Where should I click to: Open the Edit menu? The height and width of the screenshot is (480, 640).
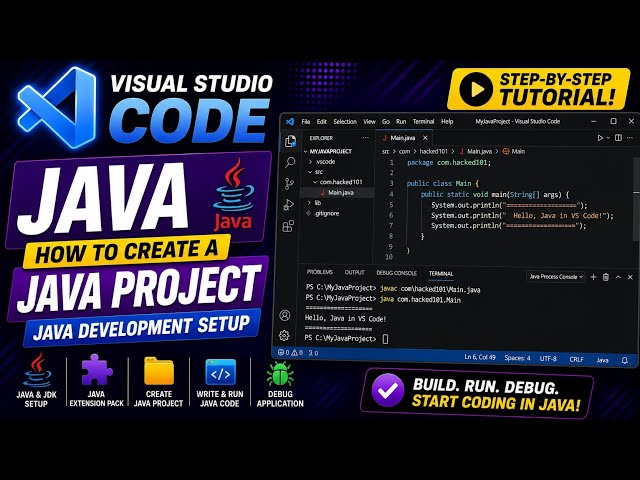[x=322, y=122]
